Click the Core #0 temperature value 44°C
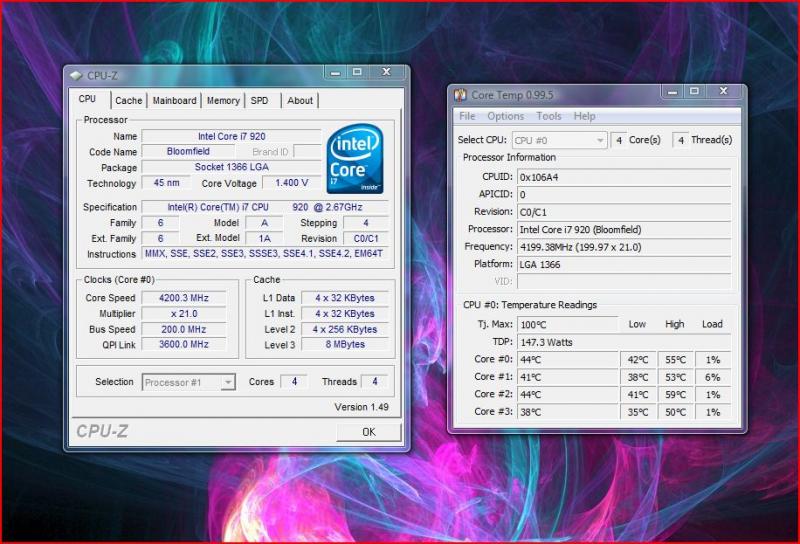This screenshot has width=800, height=544. point(567,360)
